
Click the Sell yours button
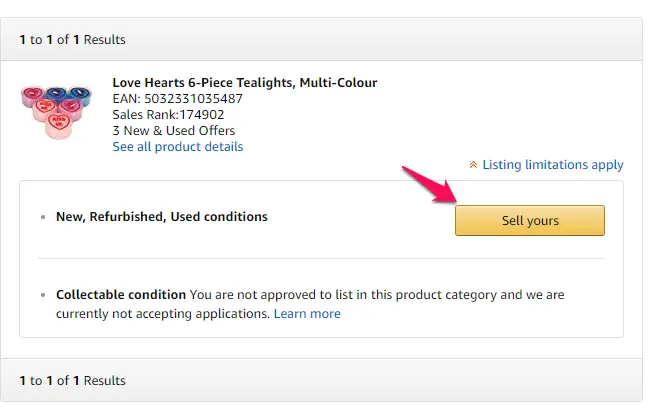[530, 220]
